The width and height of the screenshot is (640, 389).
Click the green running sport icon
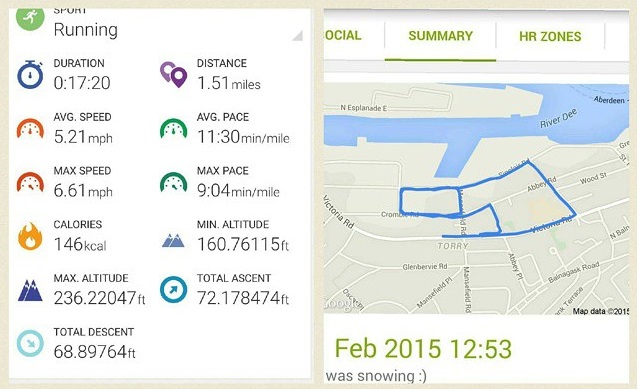click(x=30, y=18)
